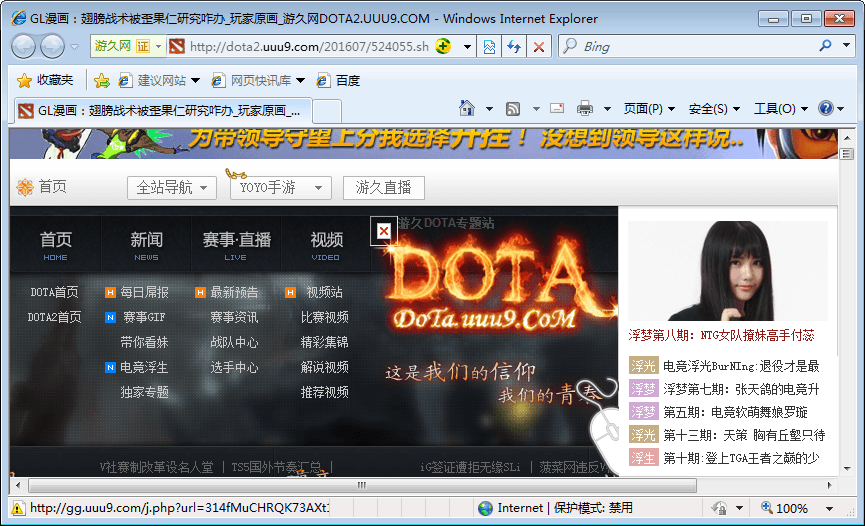Click the blue Help question mark icon
865x526 pixels.
[x=826, y=108]
